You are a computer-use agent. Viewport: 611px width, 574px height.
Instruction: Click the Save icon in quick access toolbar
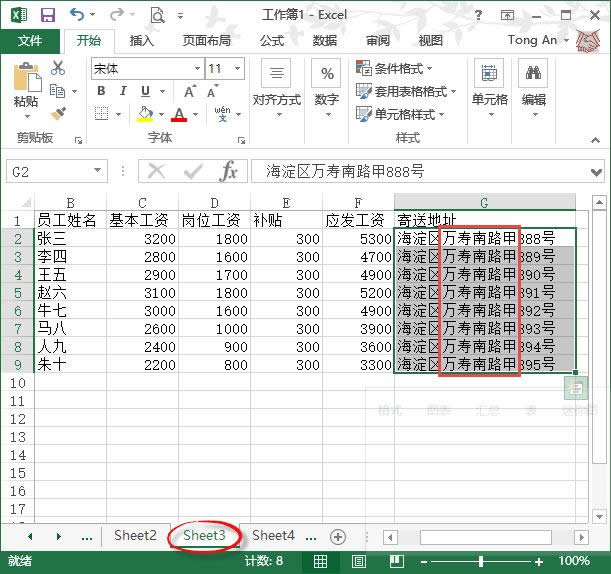[x=47, y=15]
